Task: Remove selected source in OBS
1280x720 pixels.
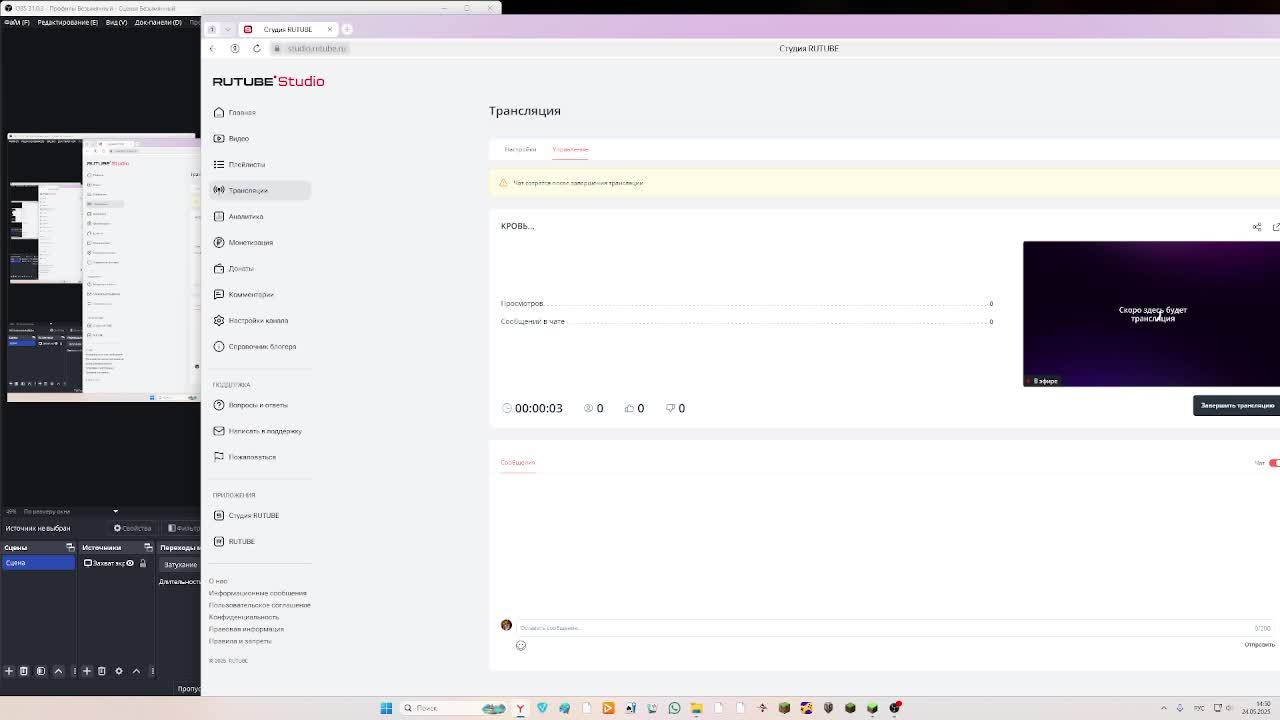Action: click(102, 671)
